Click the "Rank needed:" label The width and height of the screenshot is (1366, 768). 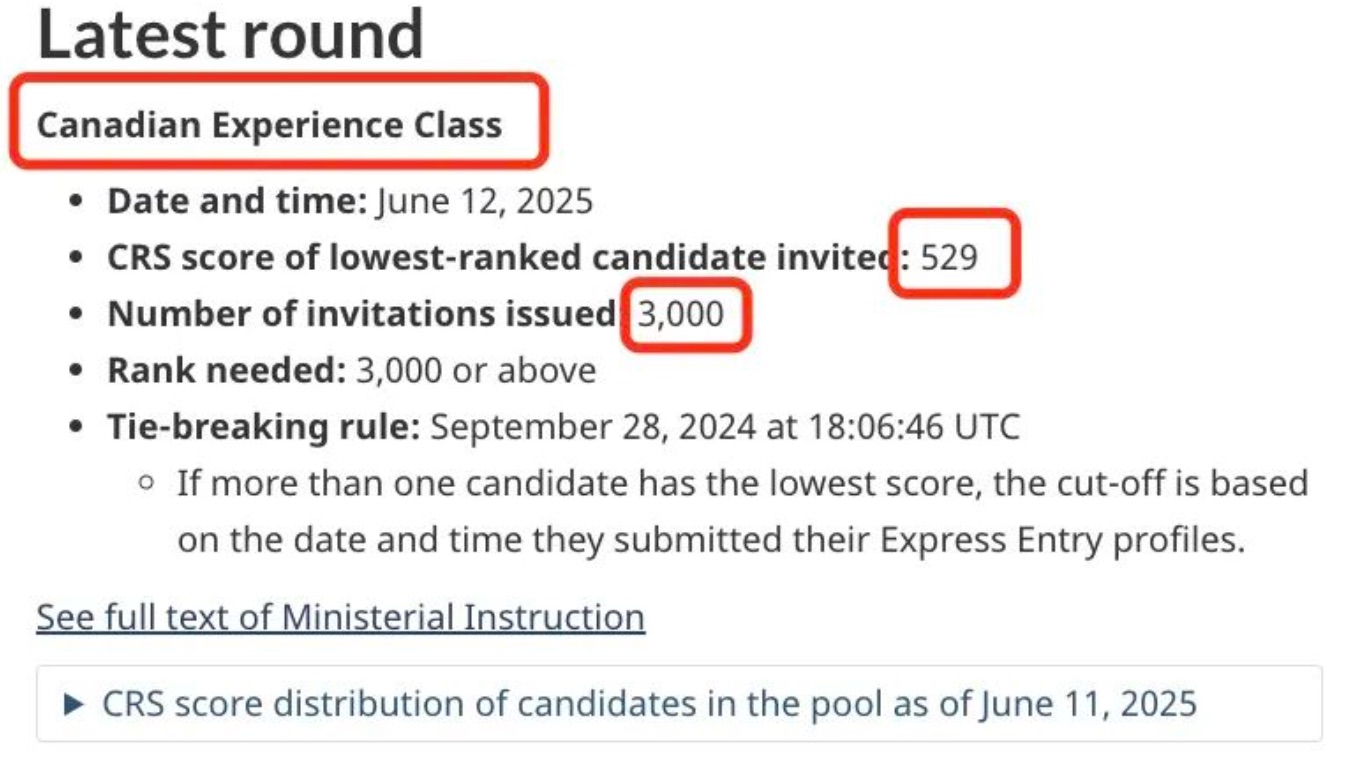click(x=226, y=371)
